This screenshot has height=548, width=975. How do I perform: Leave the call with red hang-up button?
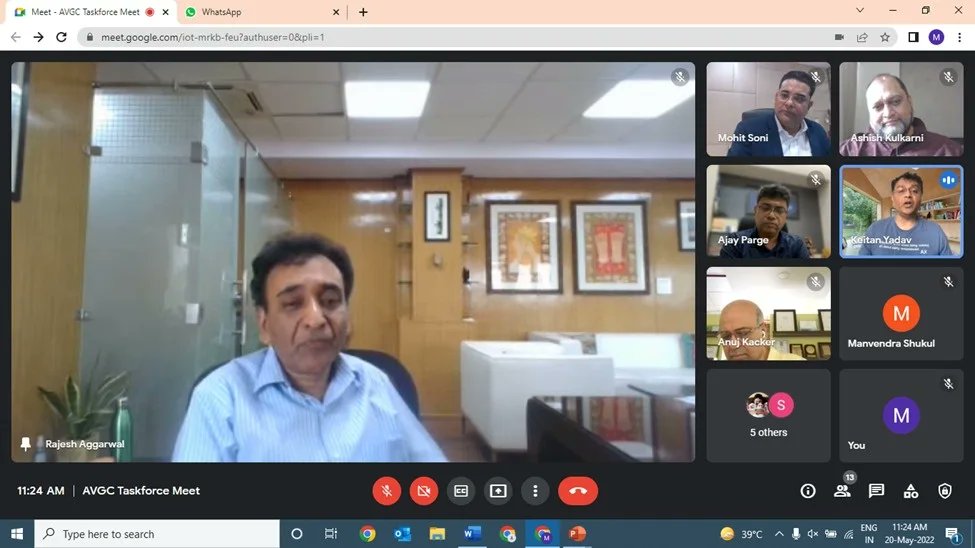pyautogui.click(x=578, y=491)
